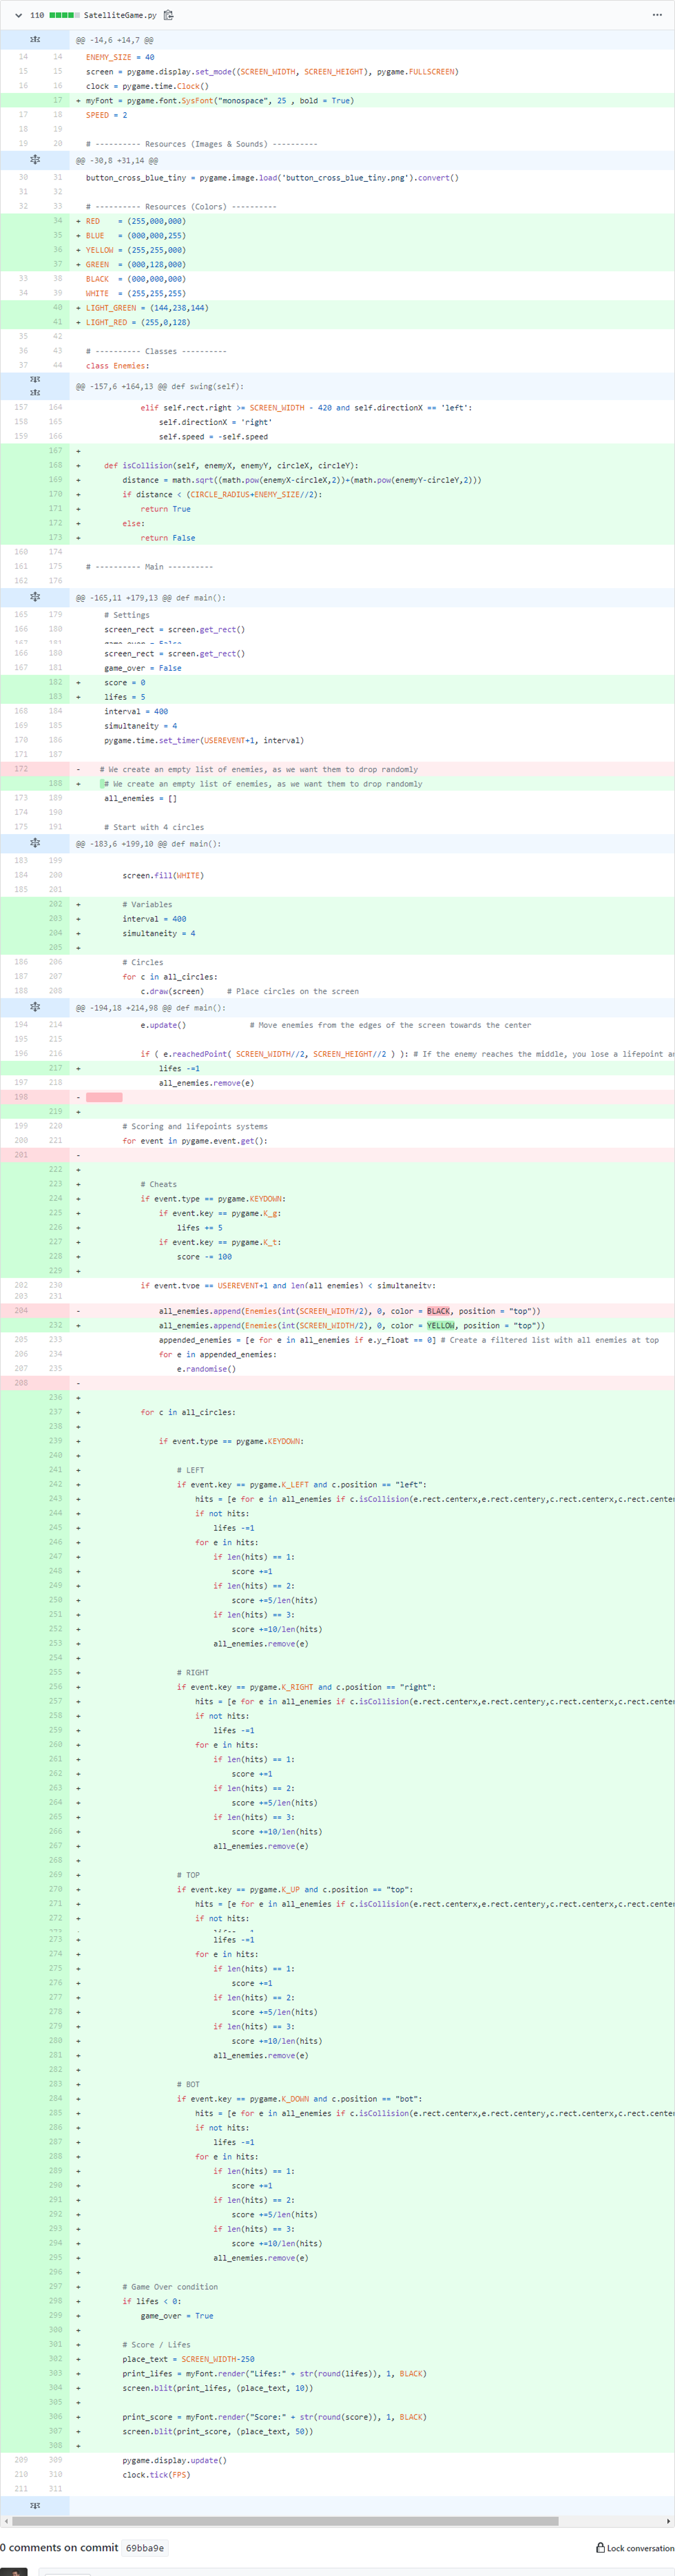Viewport: 675px width, 2576px height.
Task: Open the three-dot file options menu
Action: pyautogui.click(x=656, y=15)
